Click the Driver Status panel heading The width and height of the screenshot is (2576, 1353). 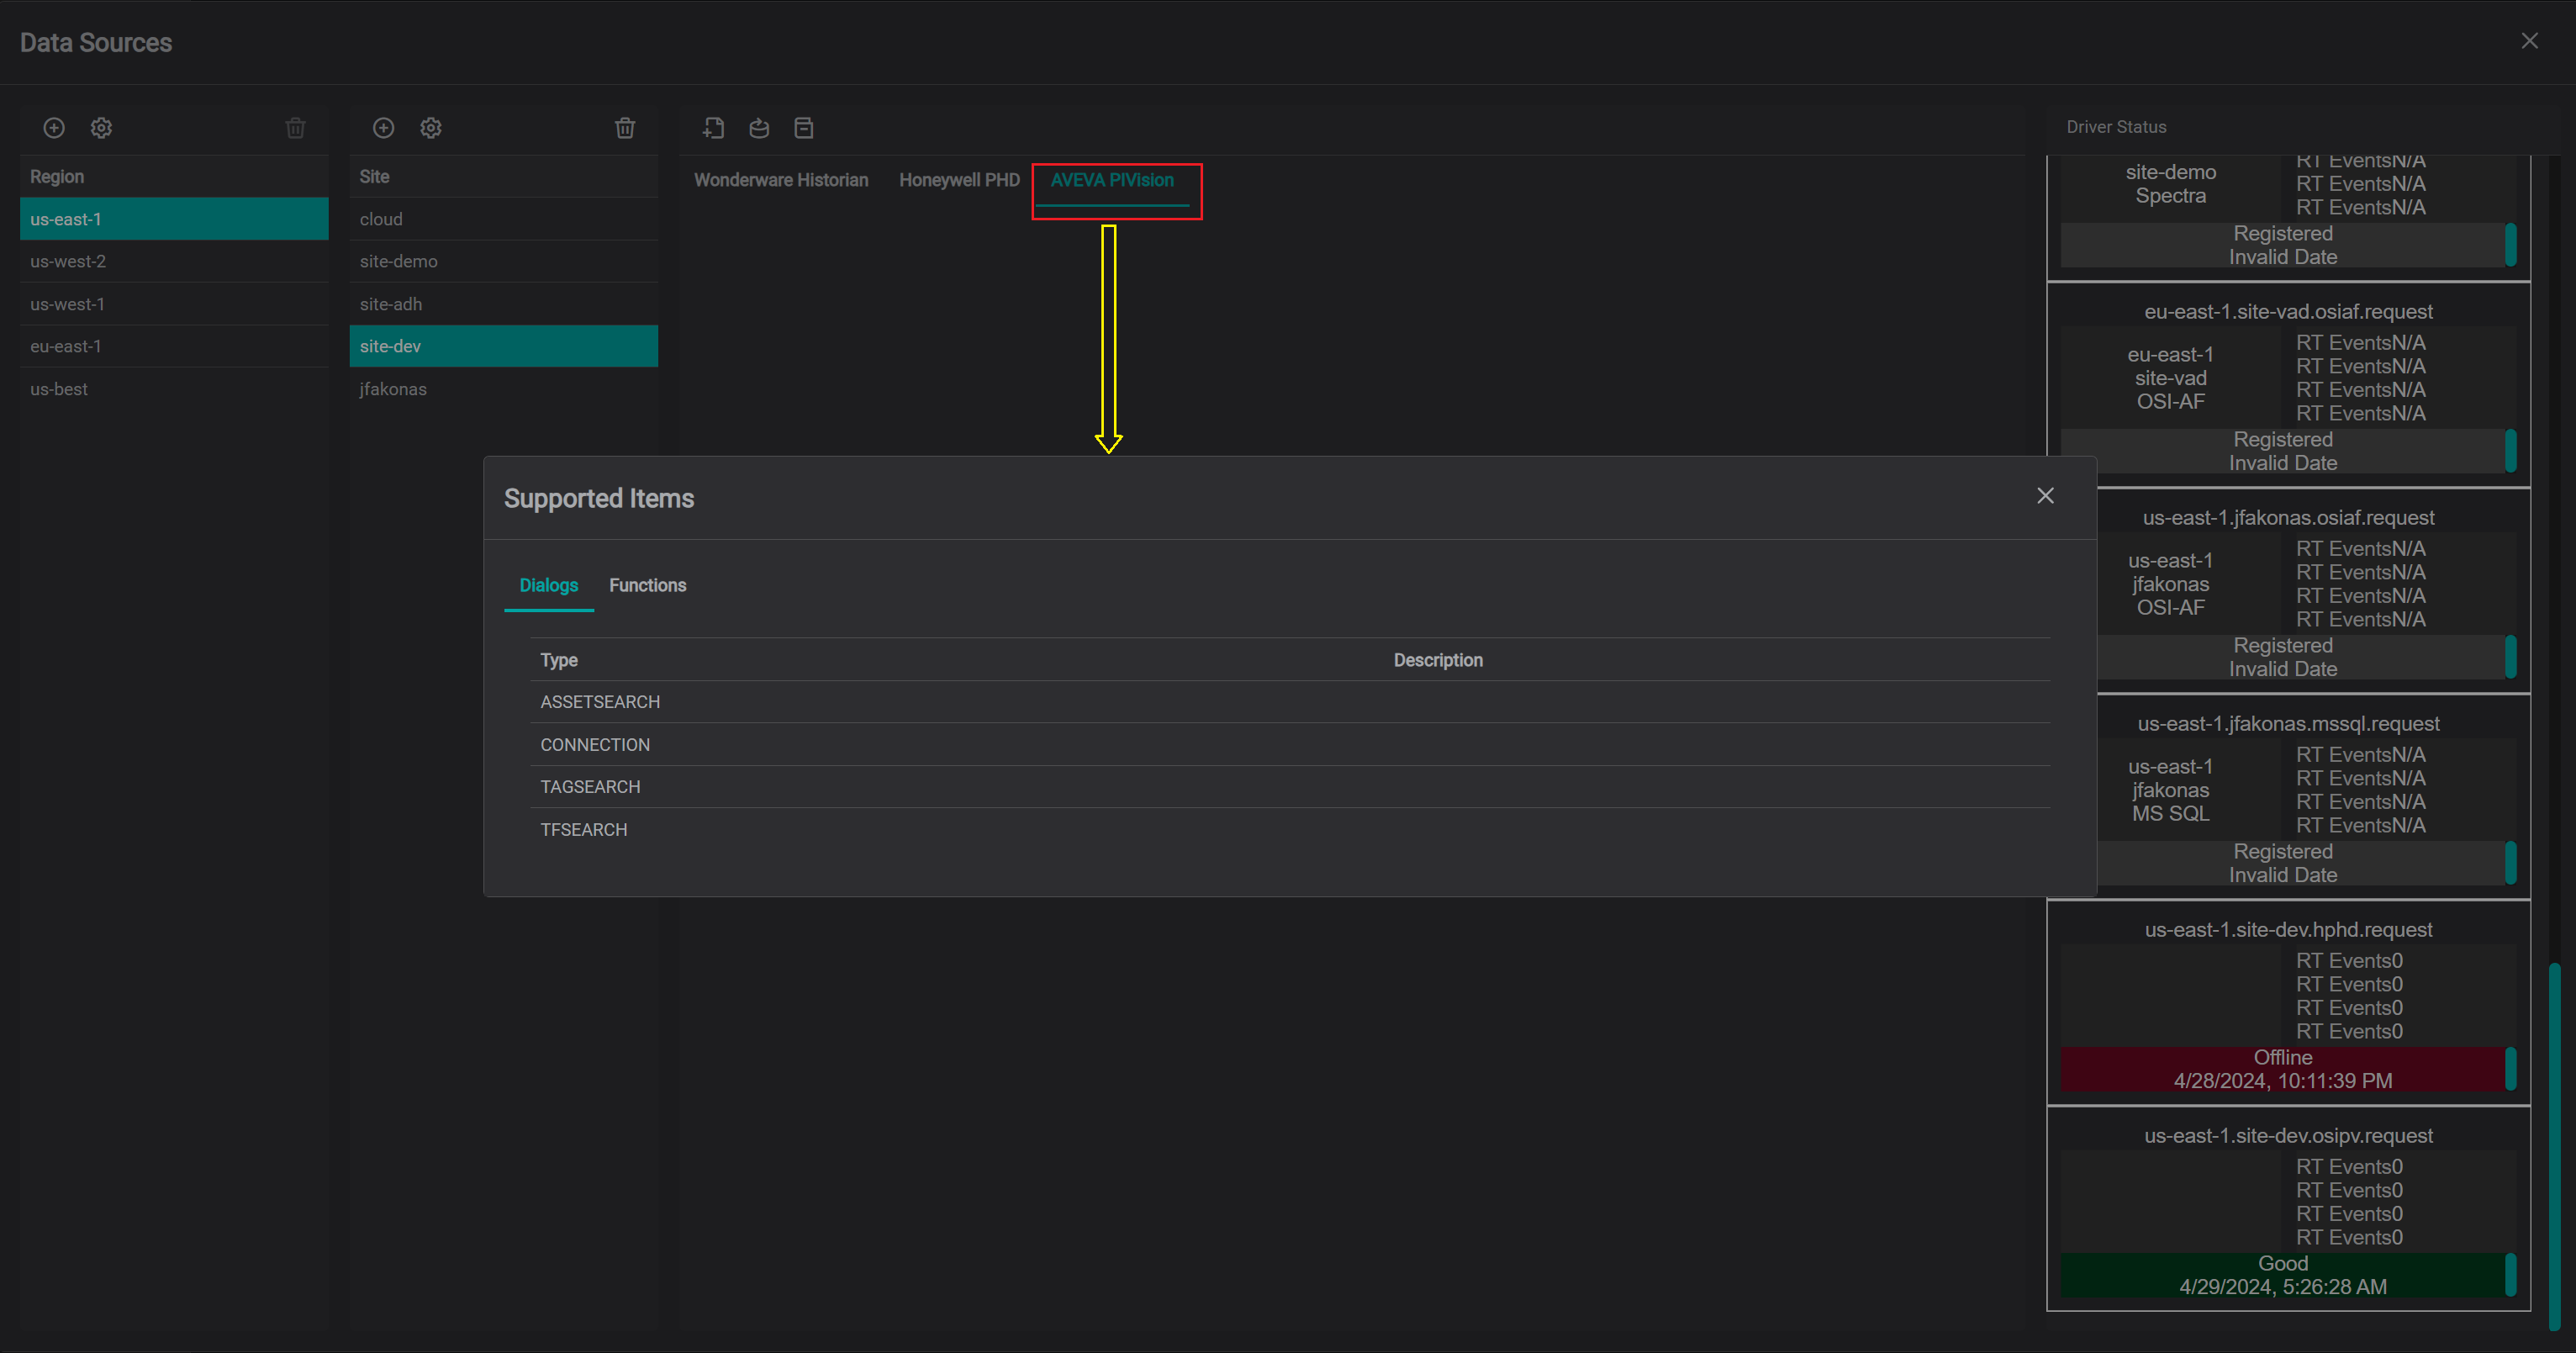[2116, 127]
